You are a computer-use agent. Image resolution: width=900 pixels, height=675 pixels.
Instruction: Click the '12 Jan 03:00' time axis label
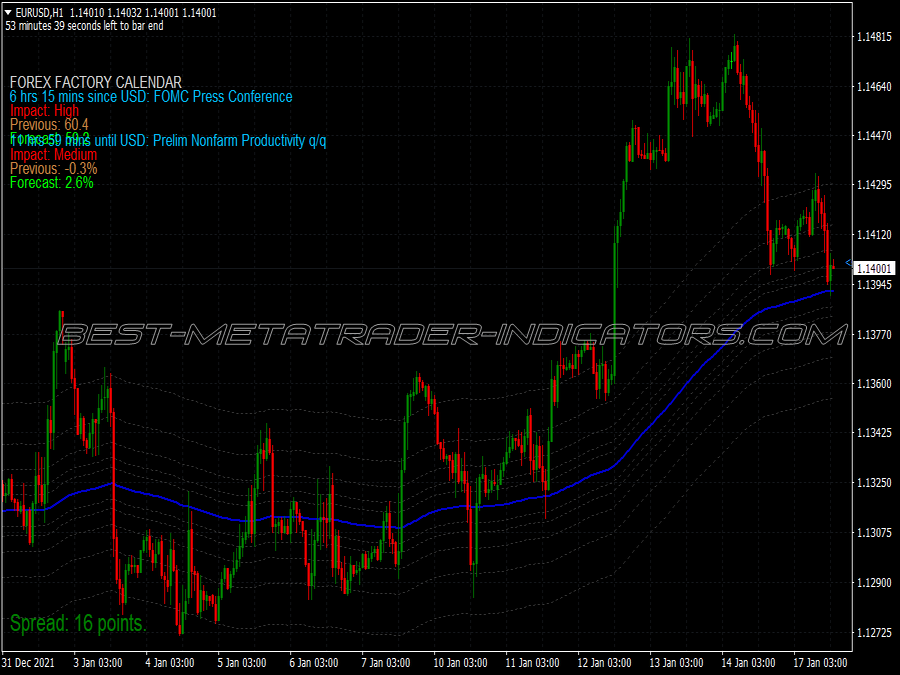(x=604, y=662)
